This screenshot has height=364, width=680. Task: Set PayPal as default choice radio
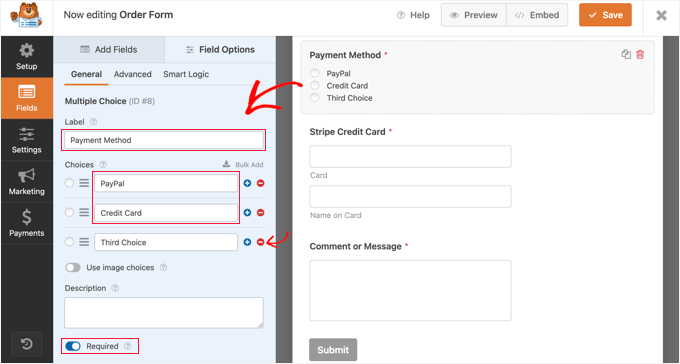click(x=69, y=183)
